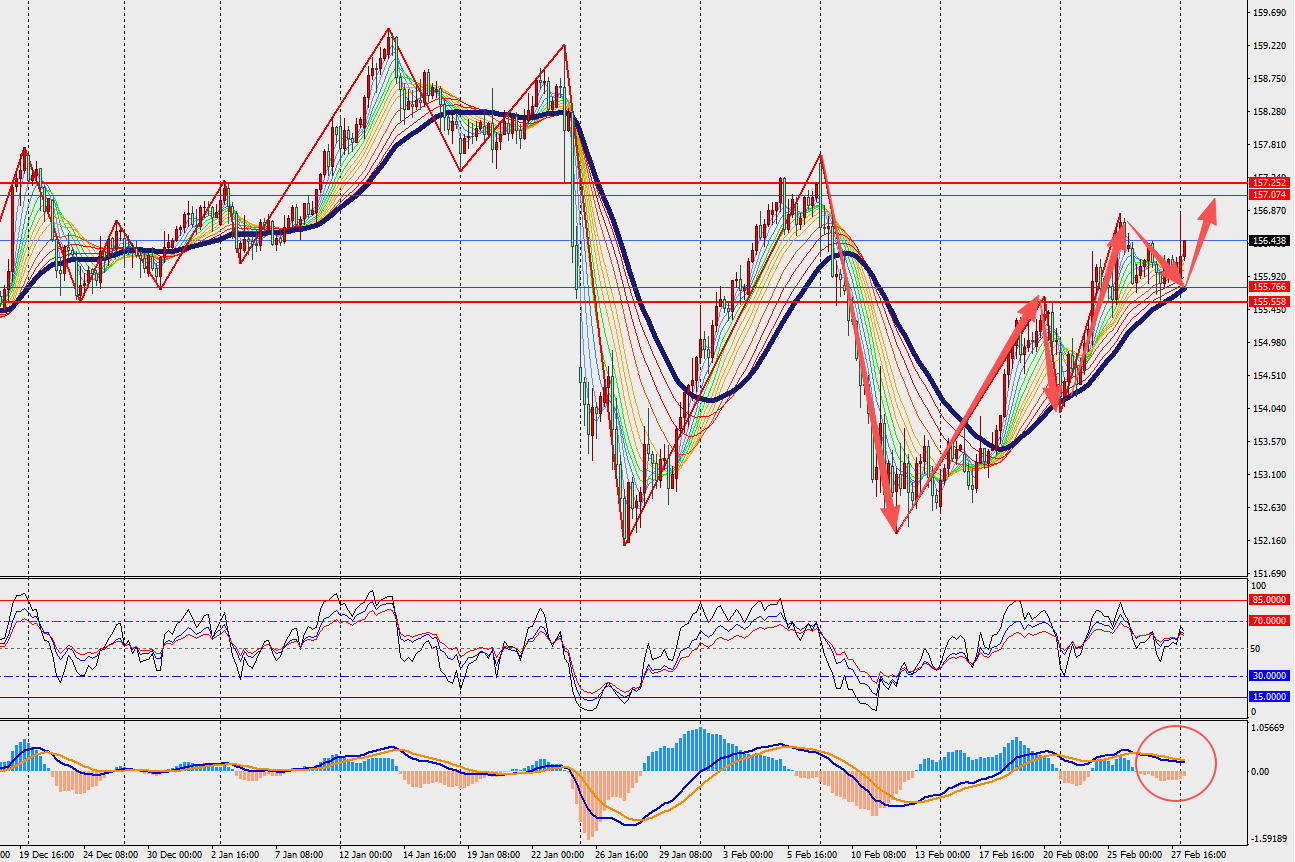The height and width of the screenshot is (862, 1295).
Task: Click the 159.690 top price scale value
Action: click(x=1269, y=13)
